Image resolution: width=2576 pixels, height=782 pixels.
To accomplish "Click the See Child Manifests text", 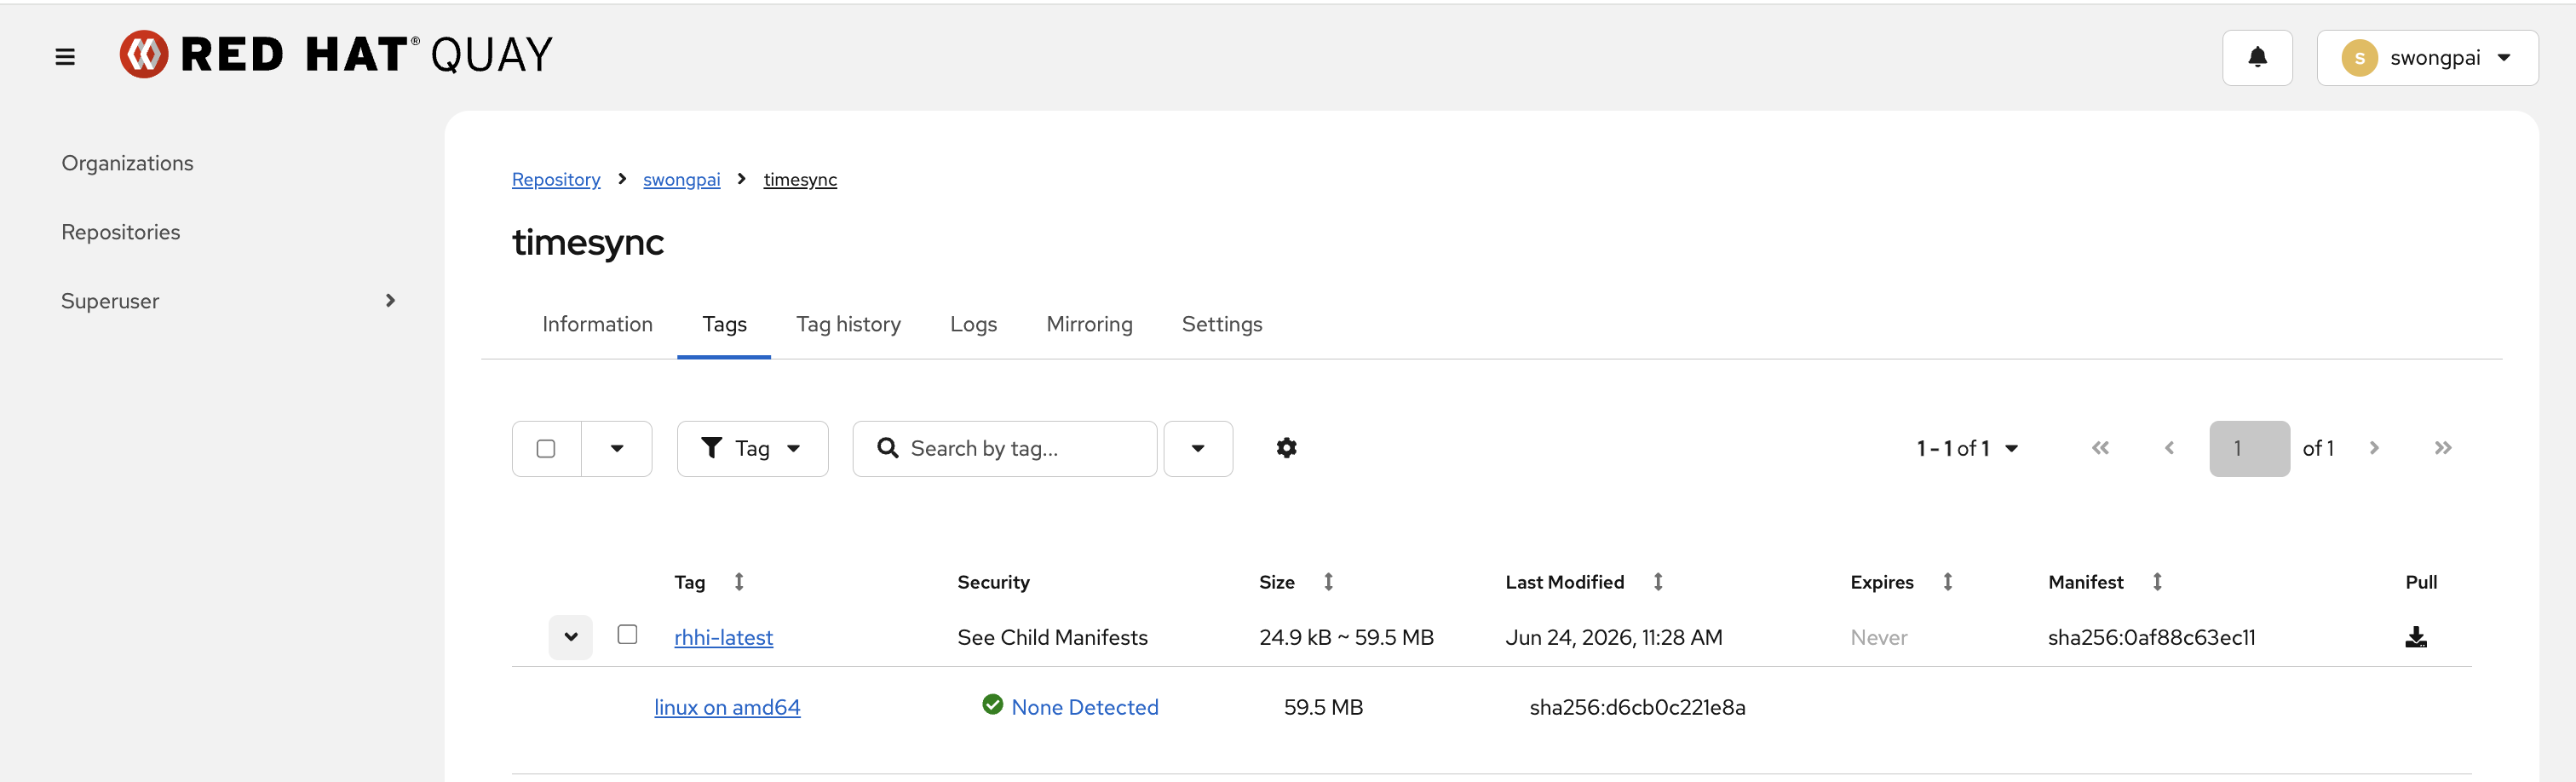I will (x=1052, y=637).
